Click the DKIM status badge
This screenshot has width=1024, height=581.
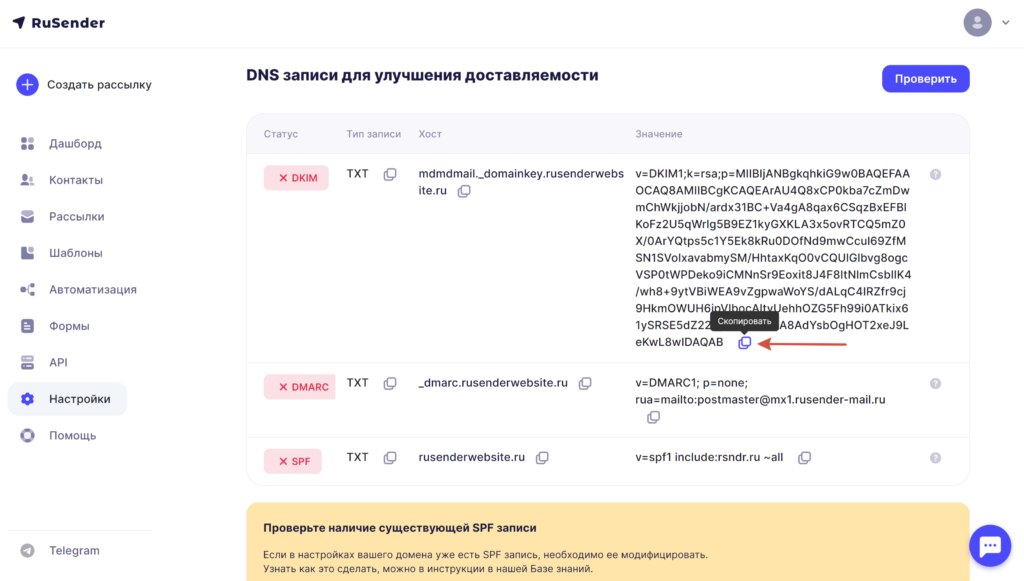pos(296,178)
